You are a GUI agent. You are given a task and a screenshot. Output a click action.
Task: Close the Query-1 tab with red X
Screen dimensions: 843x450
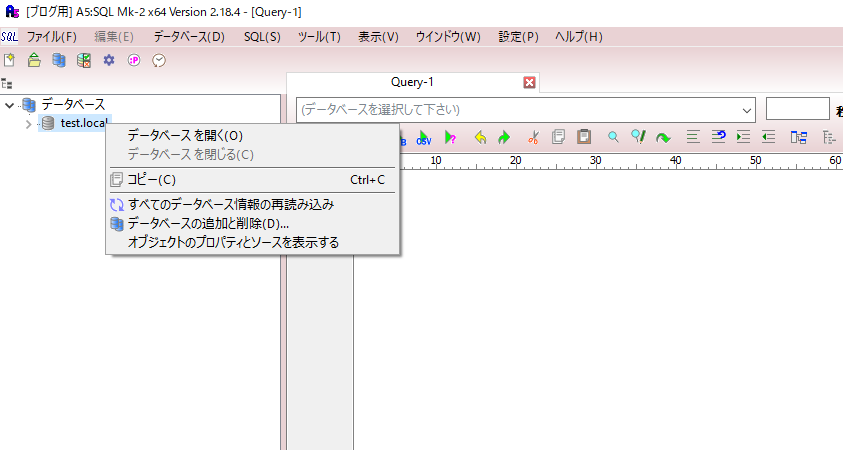click(x=530, y=82)
